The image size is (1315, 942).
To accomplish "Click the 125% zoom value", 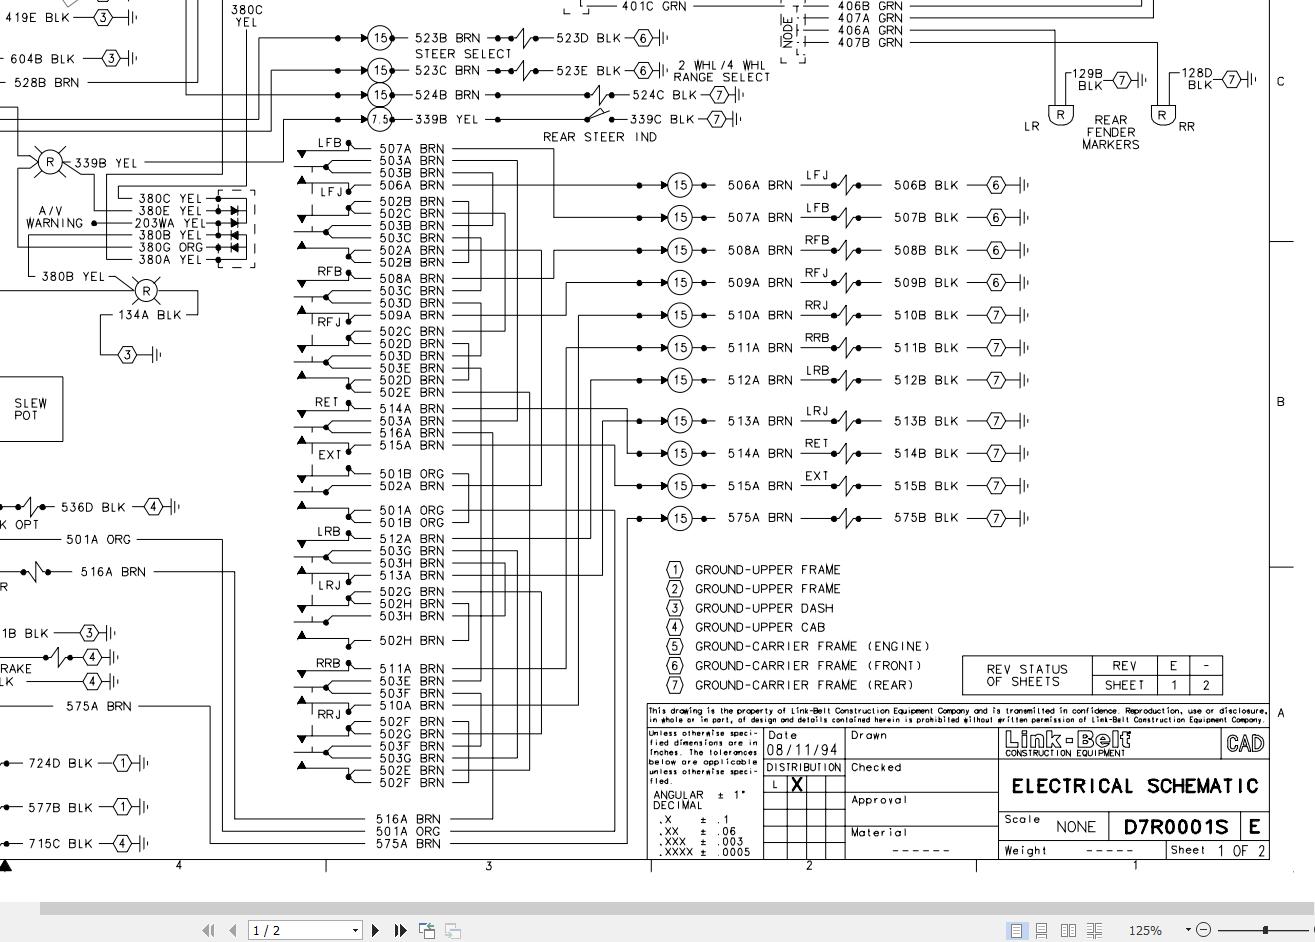I will 1145,931.
